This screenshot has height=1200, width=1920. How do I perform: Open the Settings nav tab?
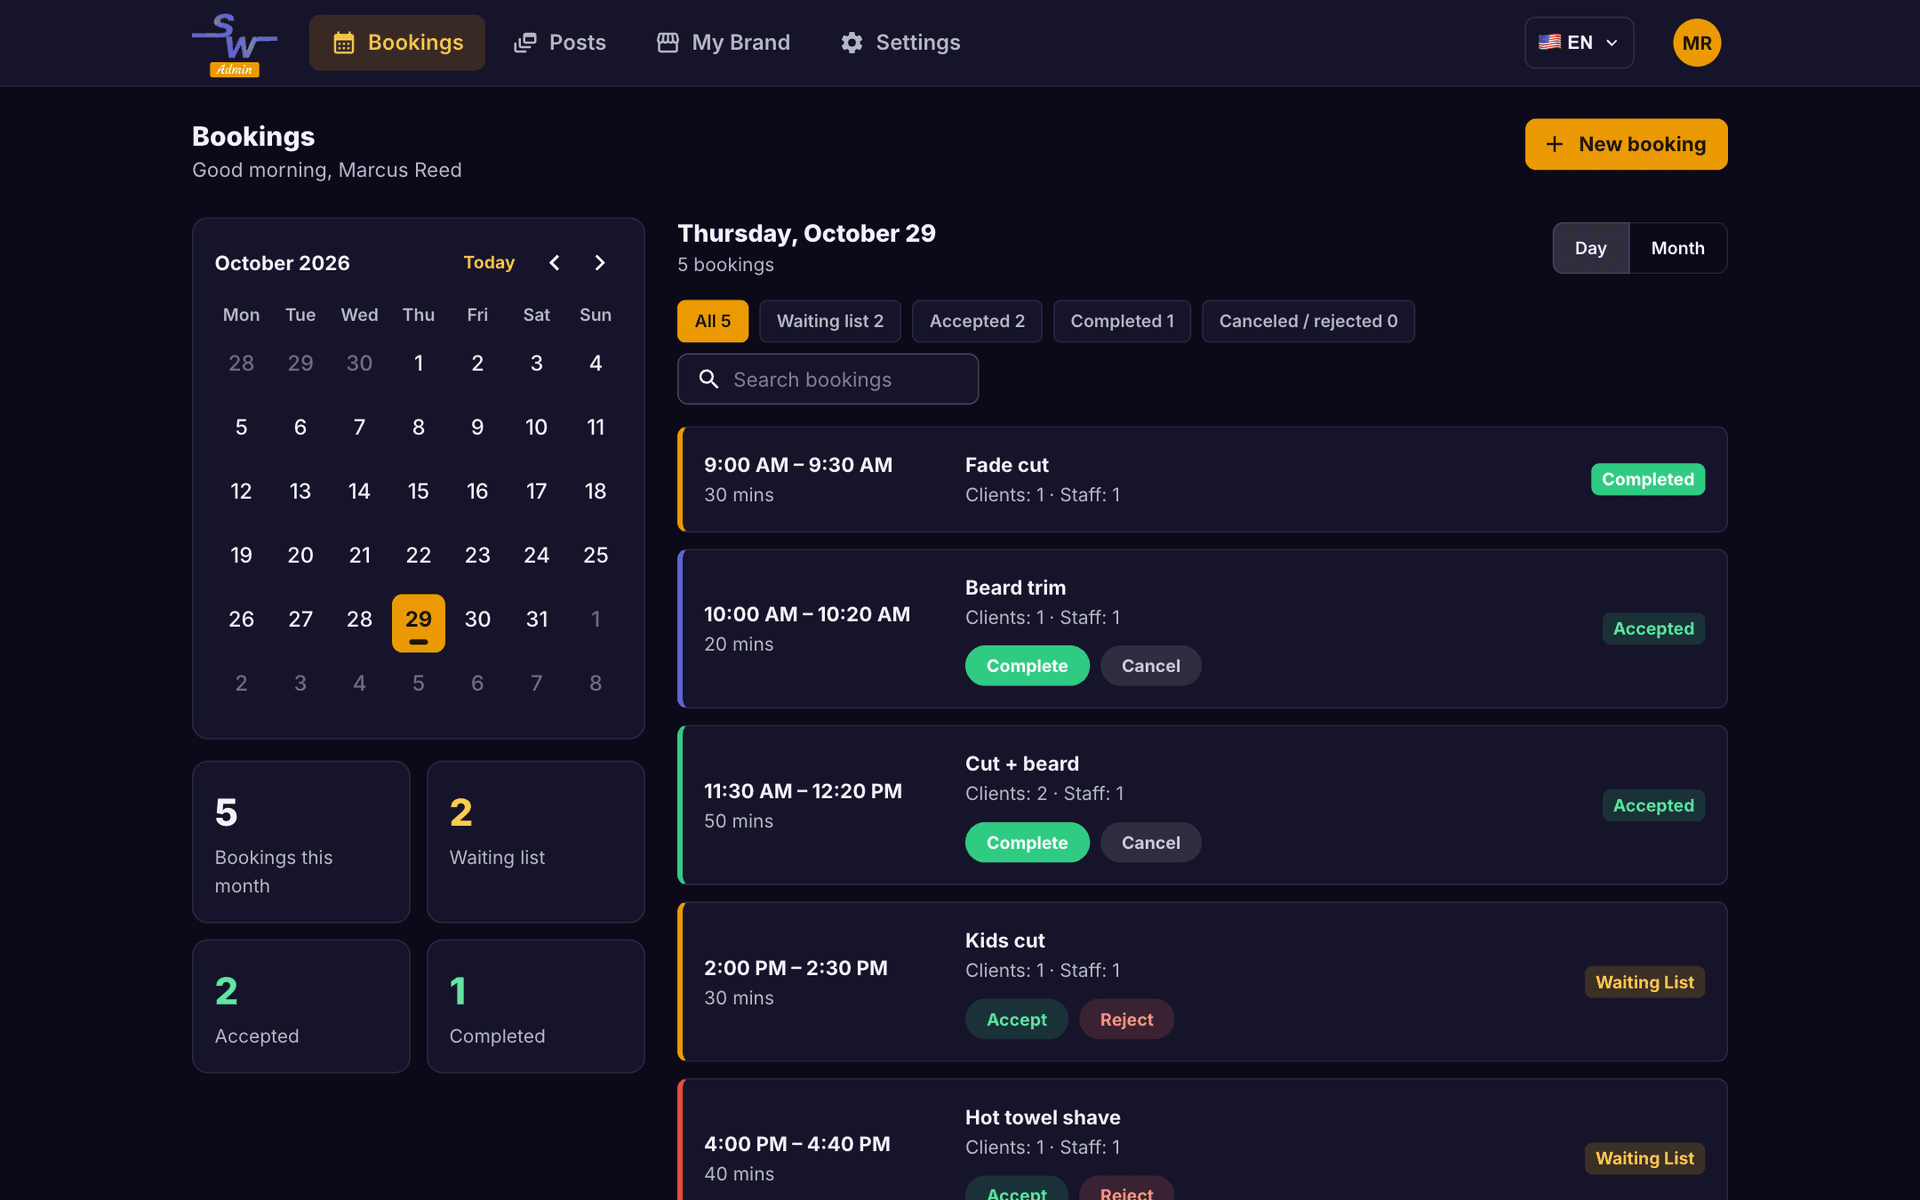(x=900, y=43)
